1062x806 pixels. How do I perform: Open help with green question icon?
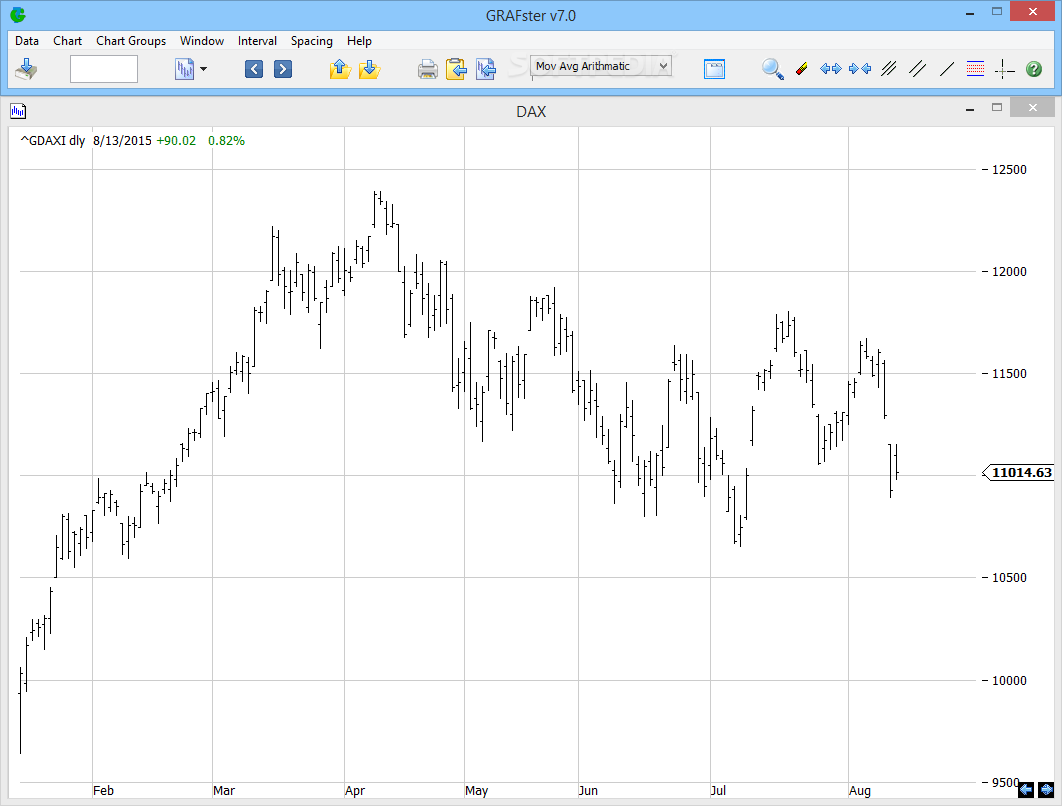point(1034,69)
